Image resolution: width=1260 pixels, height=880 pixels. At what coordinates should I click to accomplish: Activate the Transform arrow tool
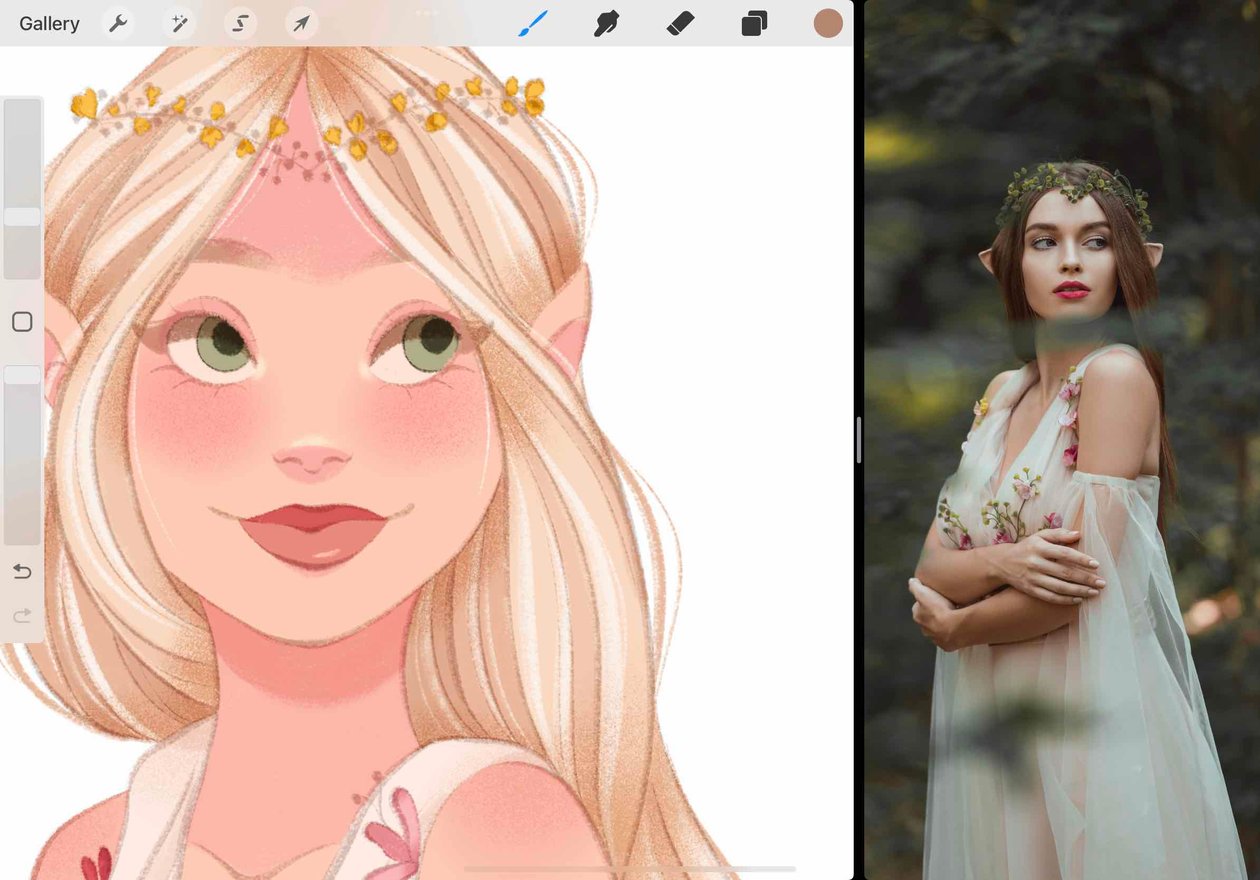pos(301,24)
